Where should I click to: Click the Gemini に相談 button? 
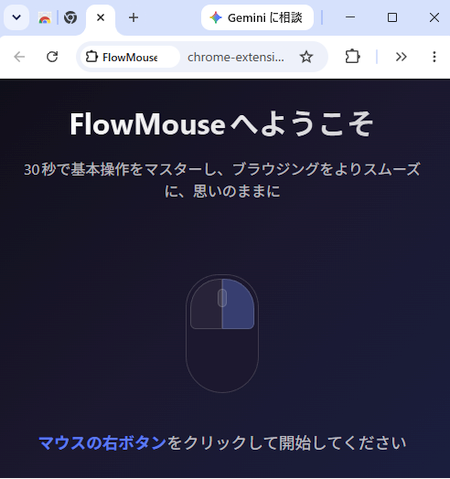pos(257,18)
